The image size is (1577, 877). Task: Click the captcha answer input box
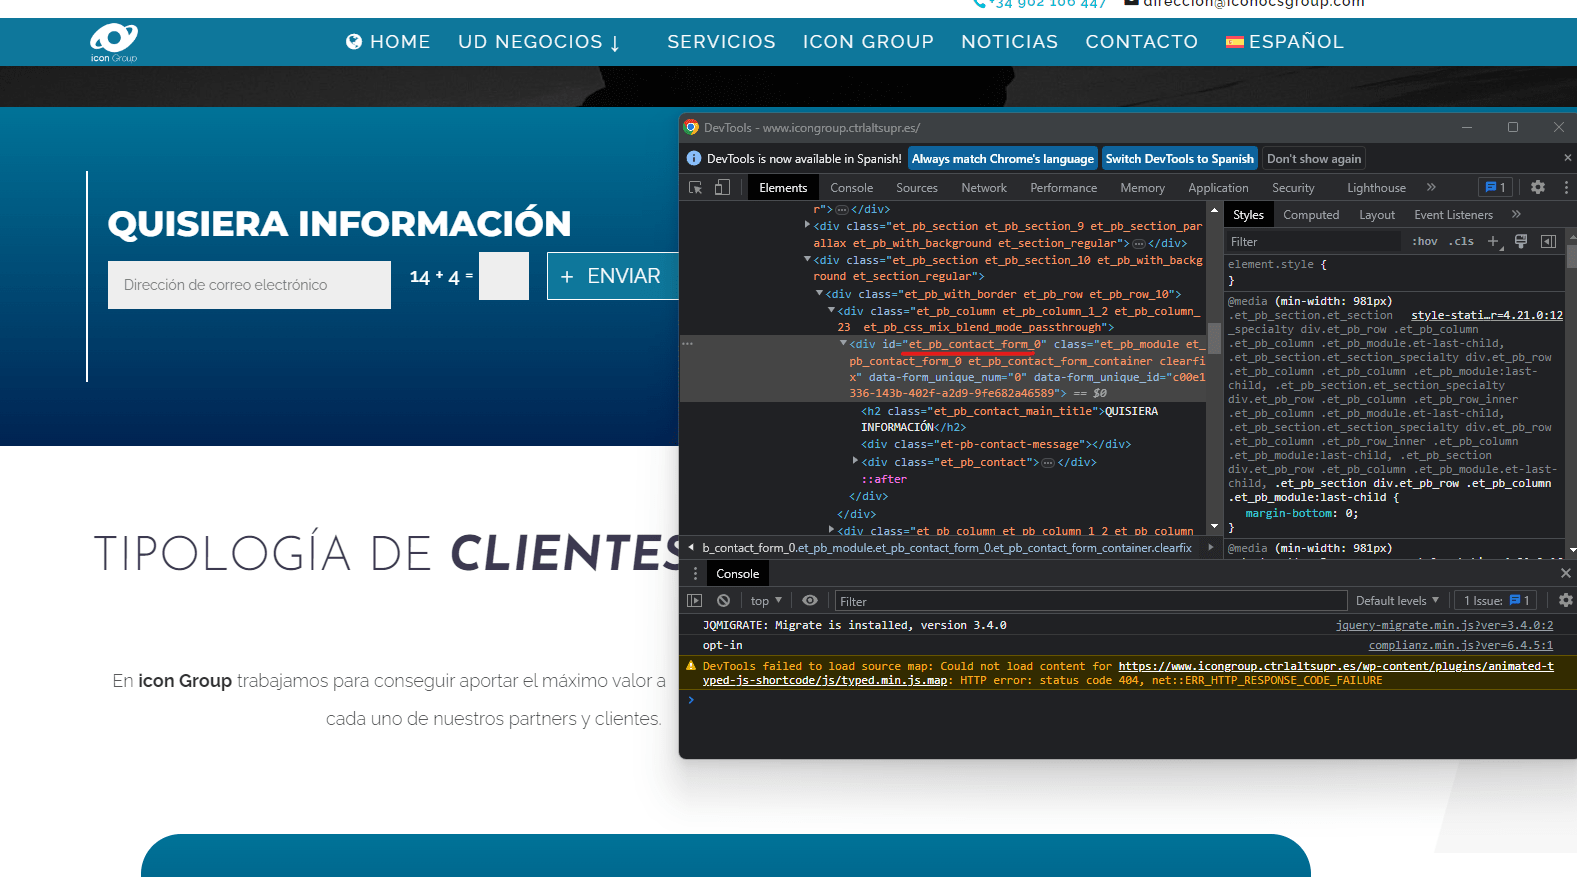pos(504,276)
